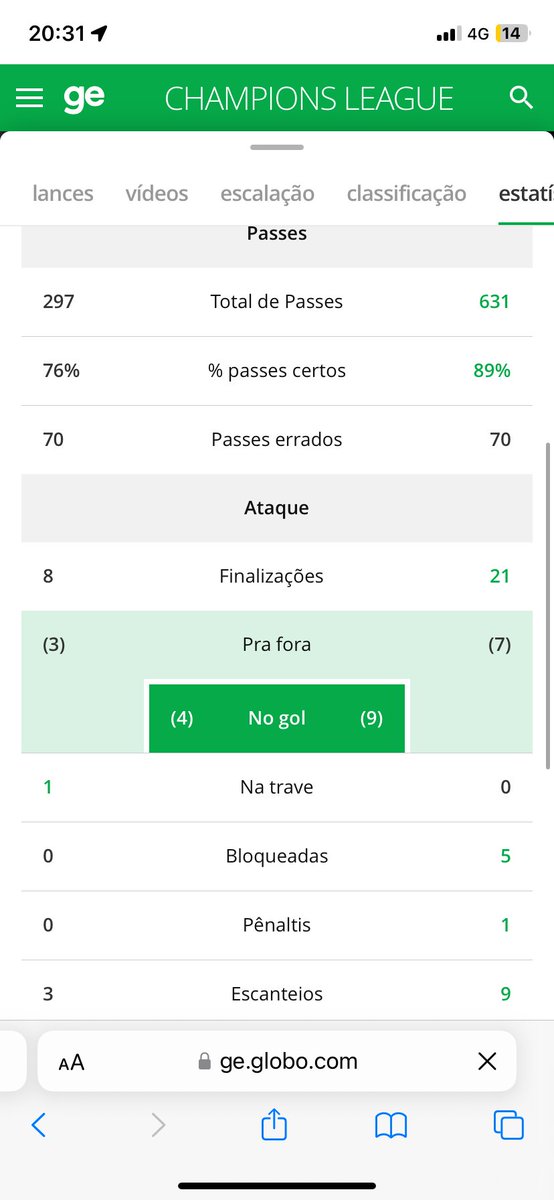Switch to the escalação tab
The height and width of the screenshot is (1200, 554).
(267, 194)
